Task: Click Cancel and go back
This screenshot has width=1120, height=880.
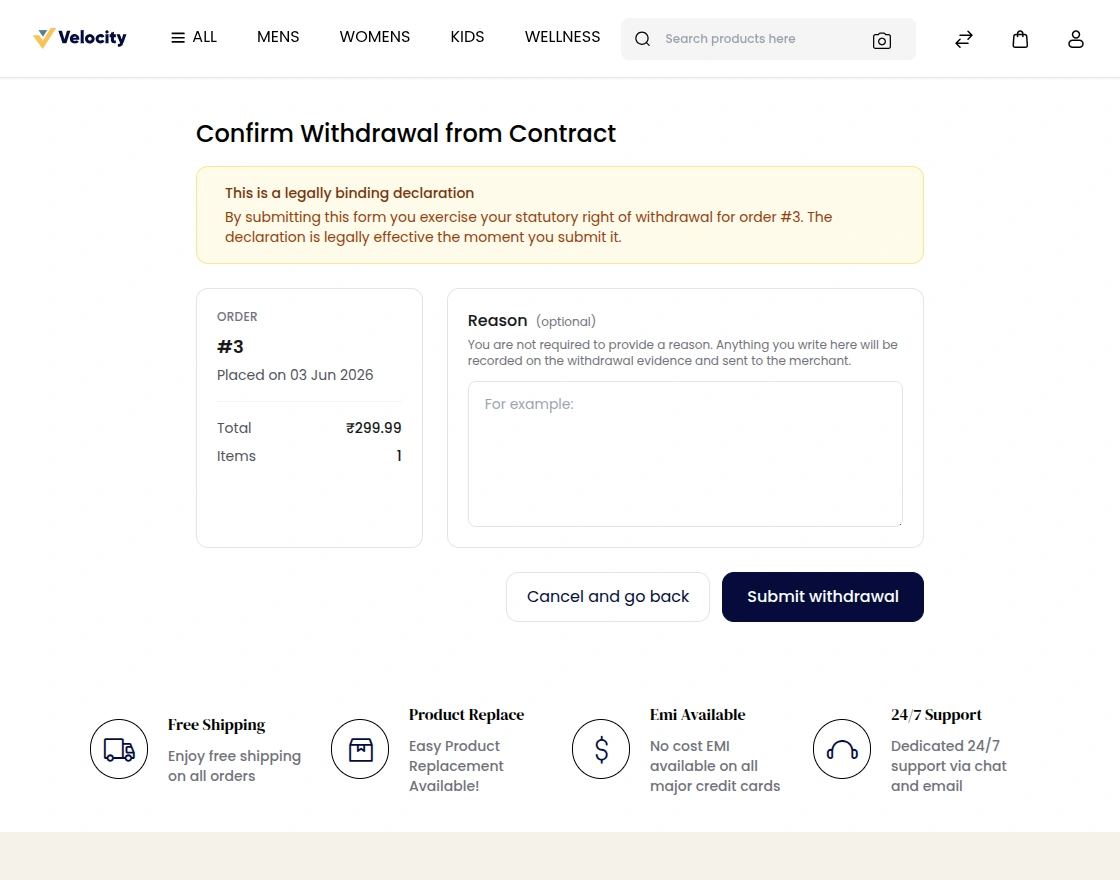Action: (608, 596)
